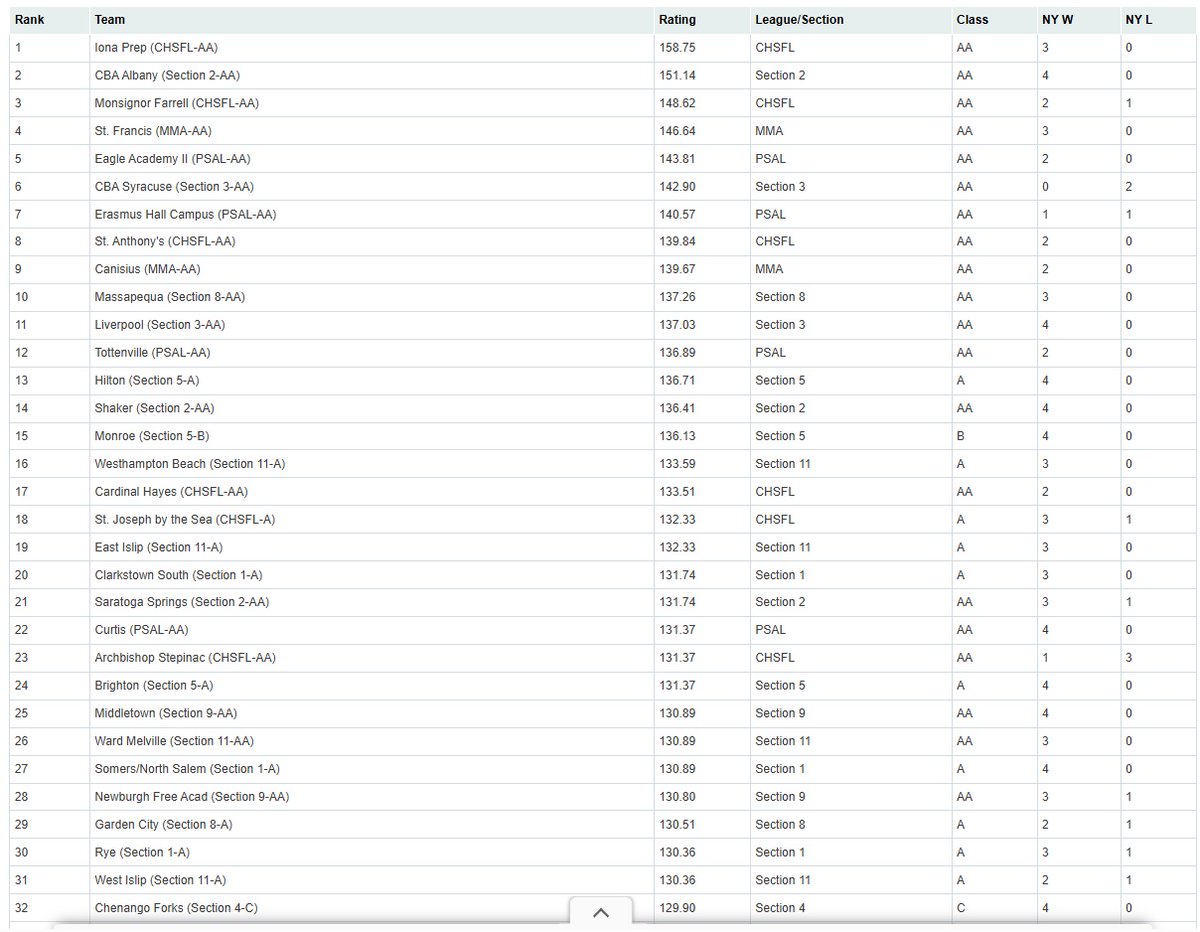Click Tottenville (PSAL-AA) team cell

[x=370, y=353]
